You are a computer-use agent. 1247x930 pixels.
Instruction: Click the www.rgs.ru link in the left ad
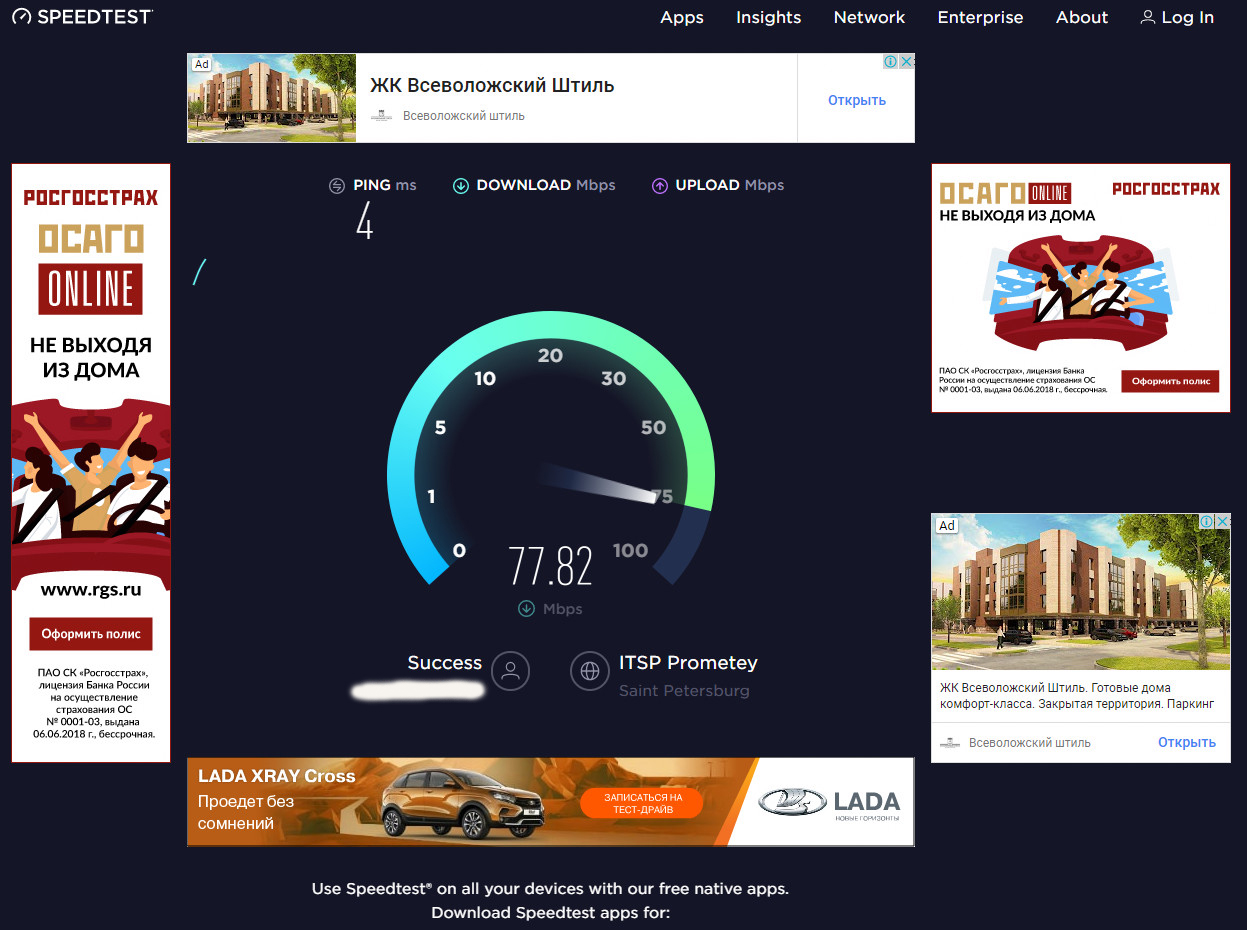click(91, 590)
